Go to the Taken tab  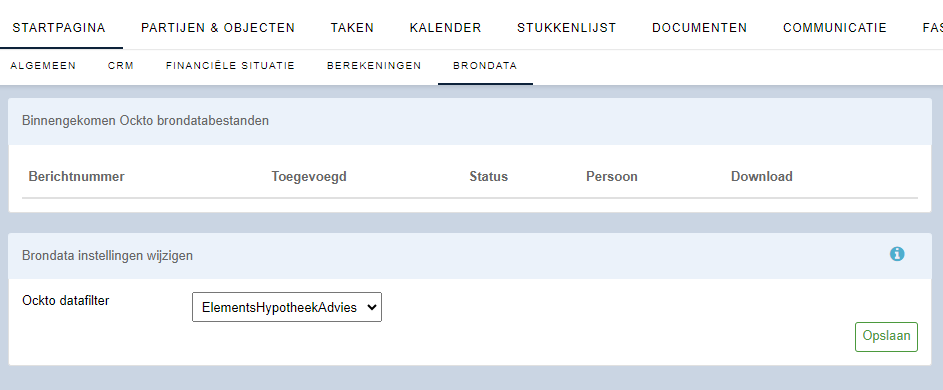[352, 28]
